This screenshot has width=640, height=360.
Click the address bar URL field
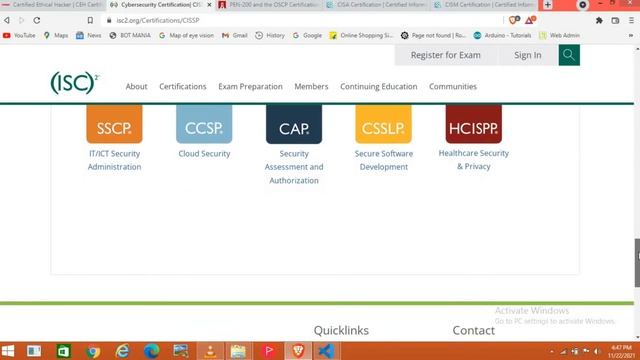tap(302, 20)
